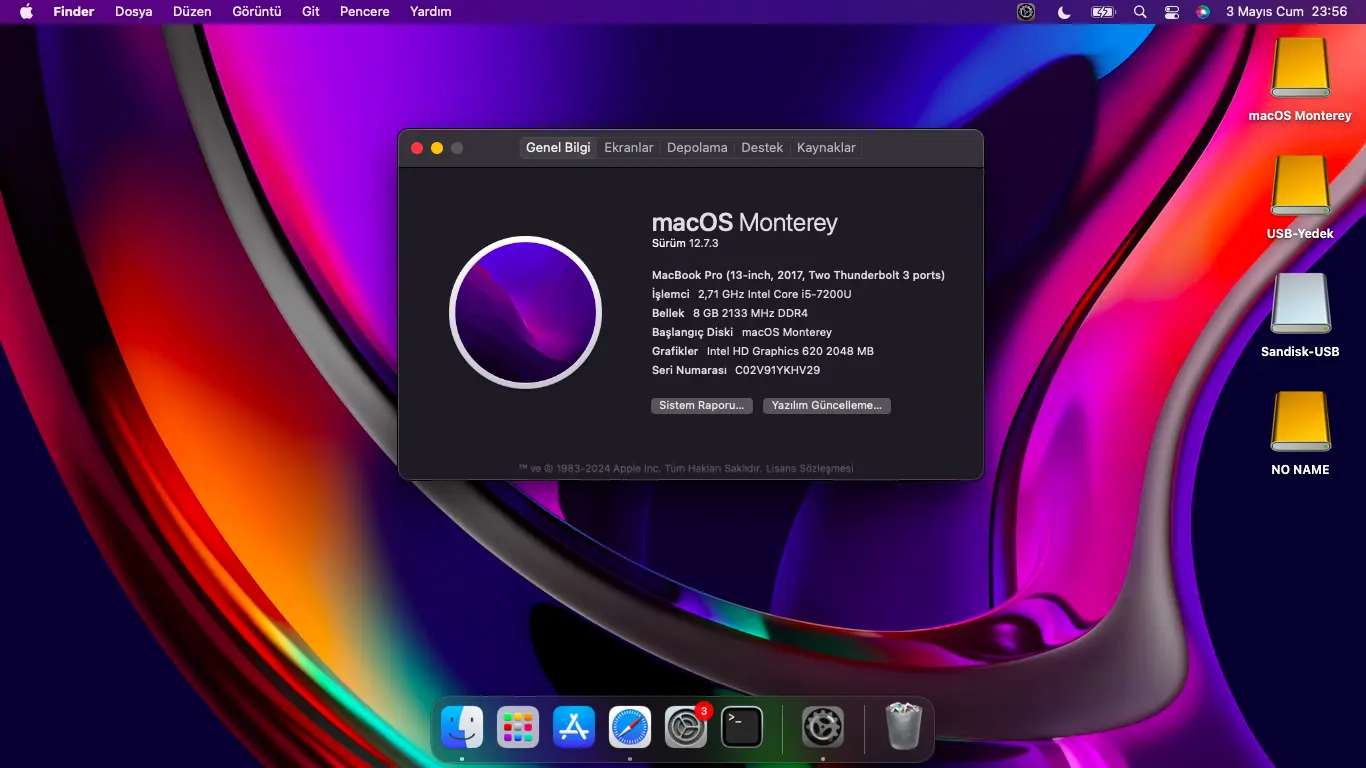Click the serial number C02V91YKHV29
Screen dimensions: 1366x768
(778, 370)
